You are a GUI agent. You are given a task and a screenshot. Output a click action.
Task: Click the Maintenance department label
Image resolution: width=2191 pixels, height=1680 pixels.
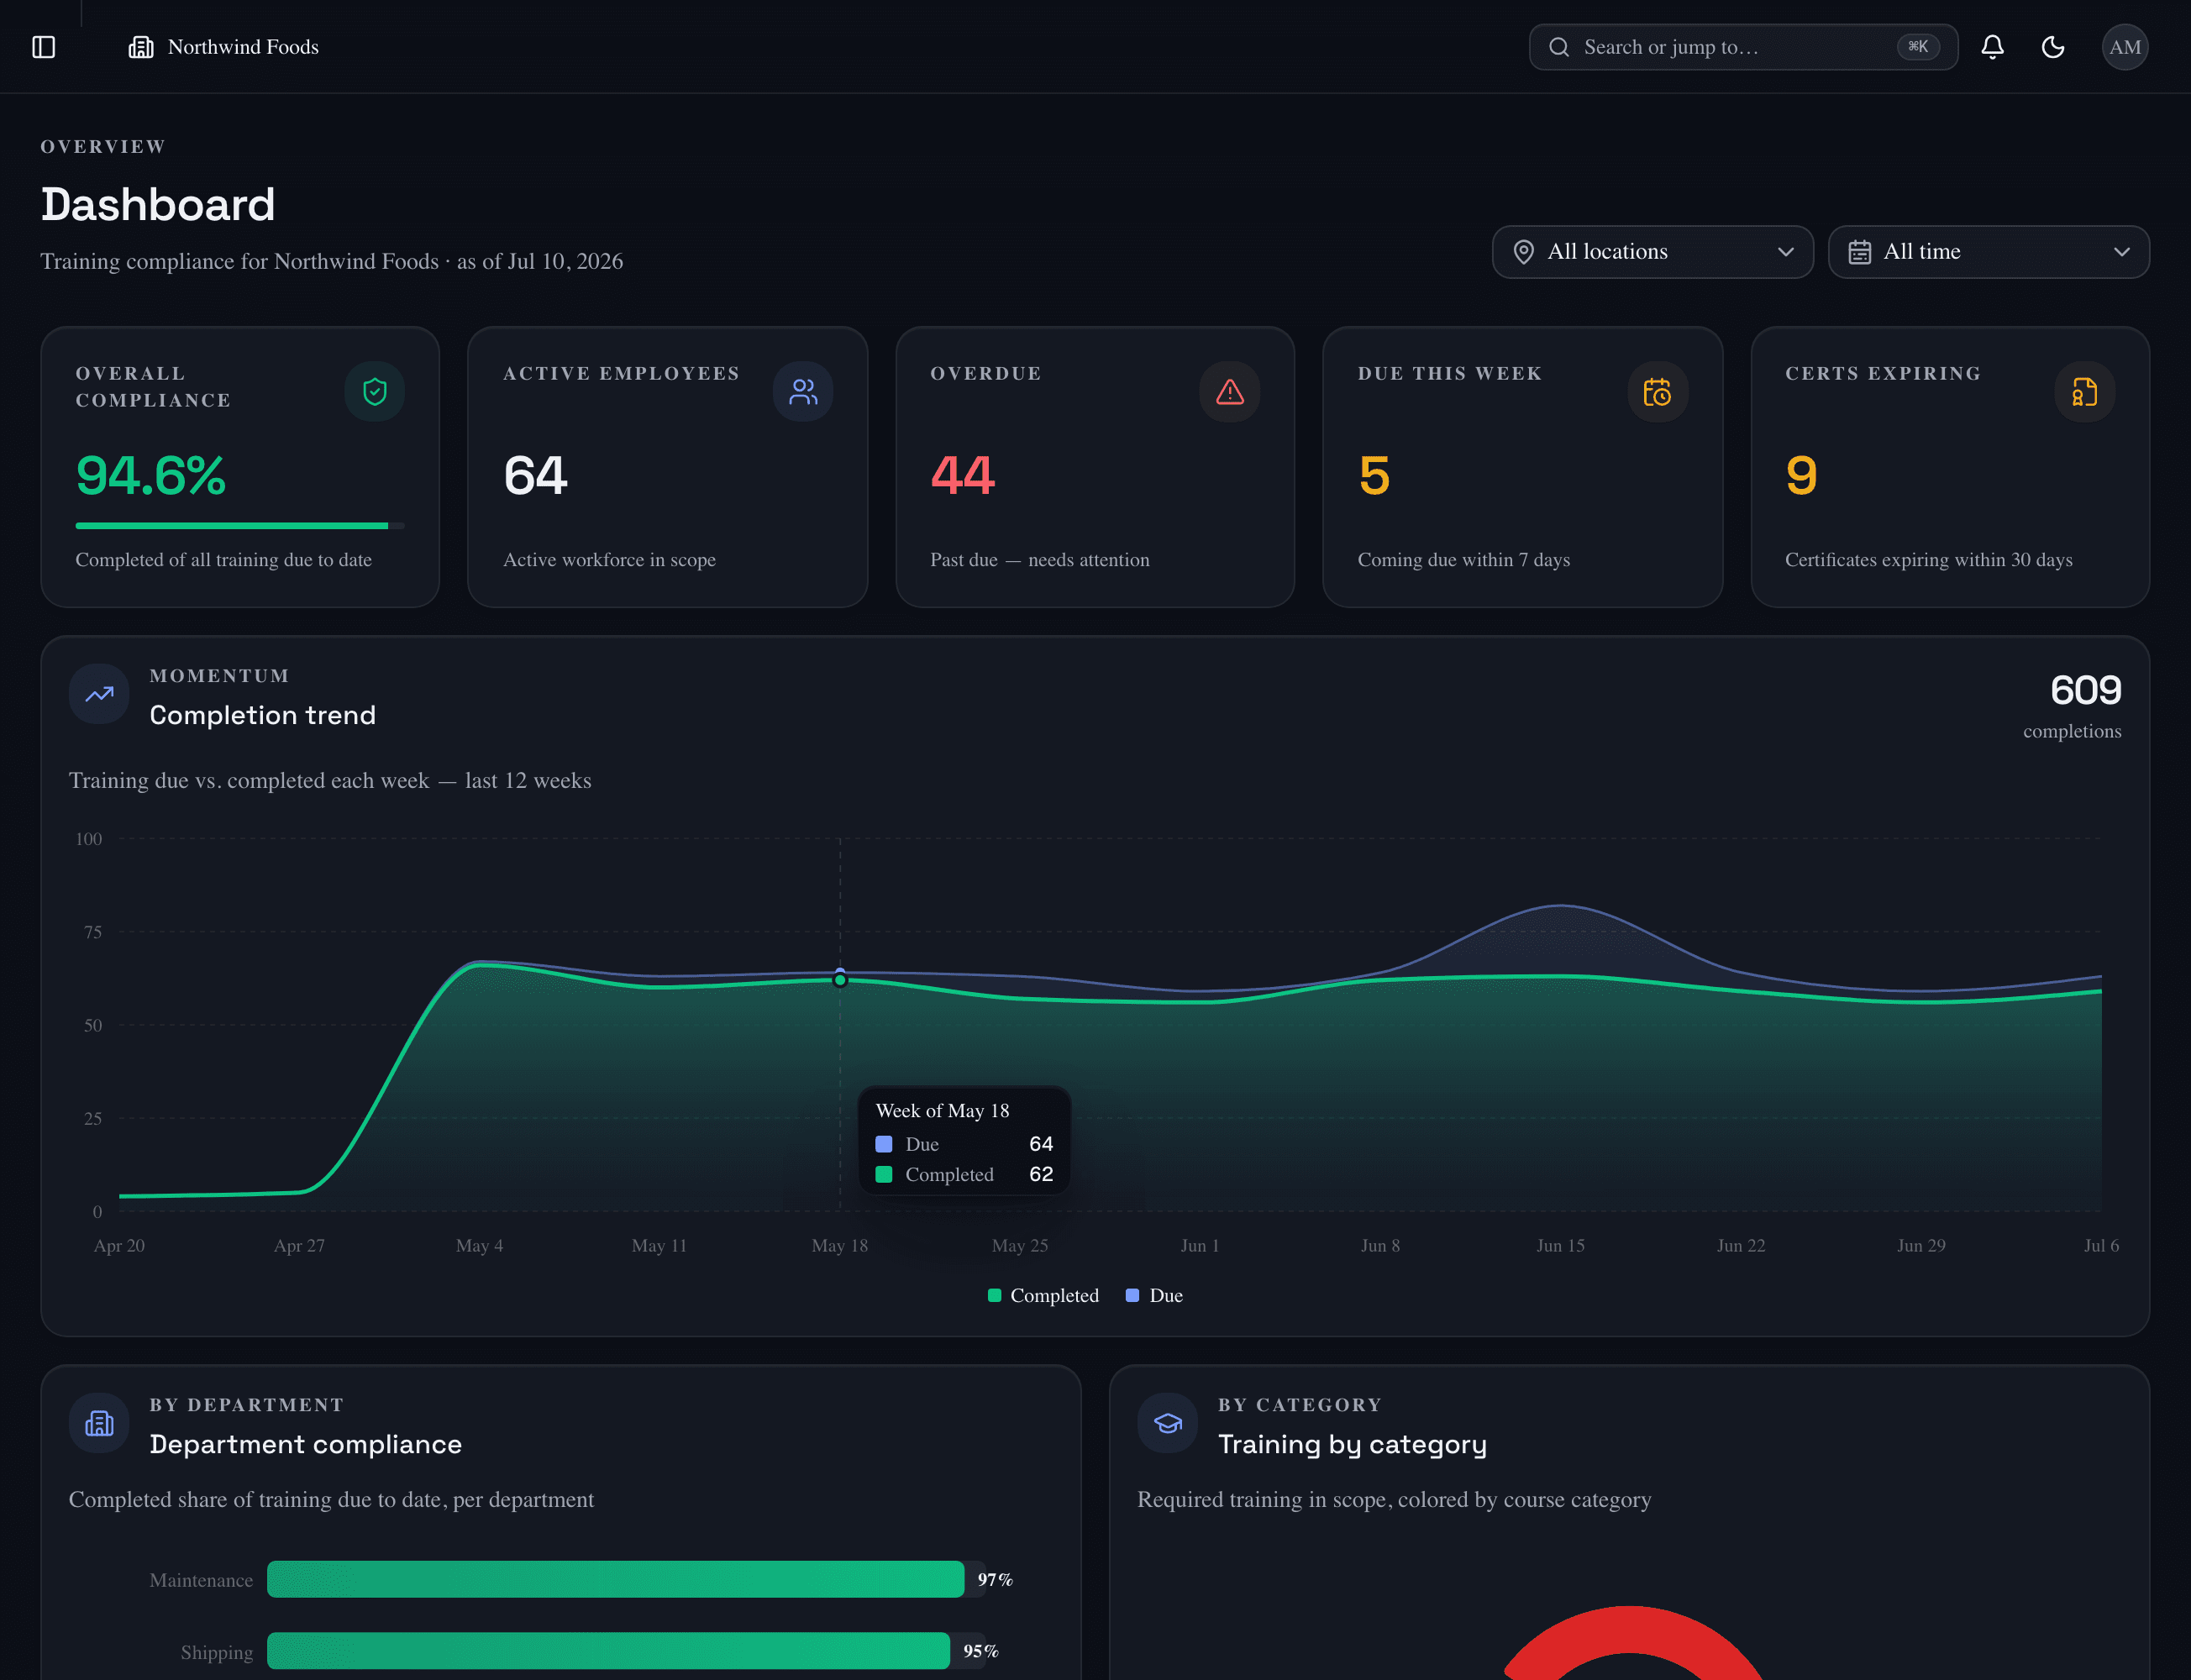pos(201,1580)
